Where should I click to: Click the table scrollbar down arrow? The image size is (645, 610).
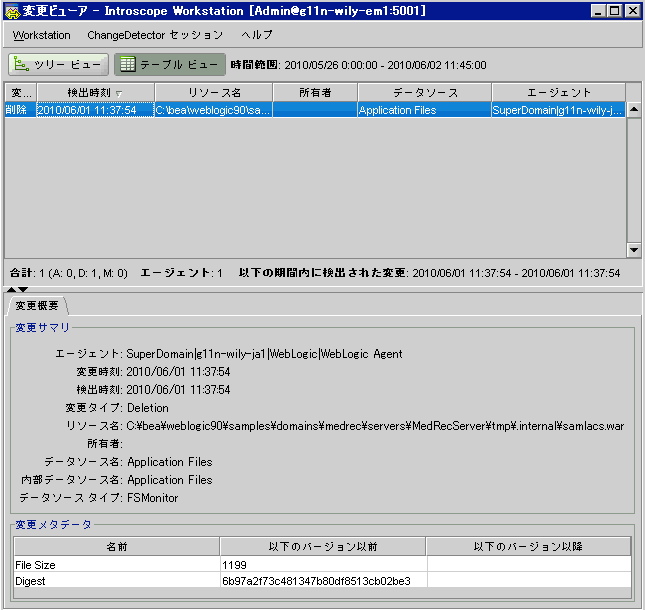coord(634,250)
